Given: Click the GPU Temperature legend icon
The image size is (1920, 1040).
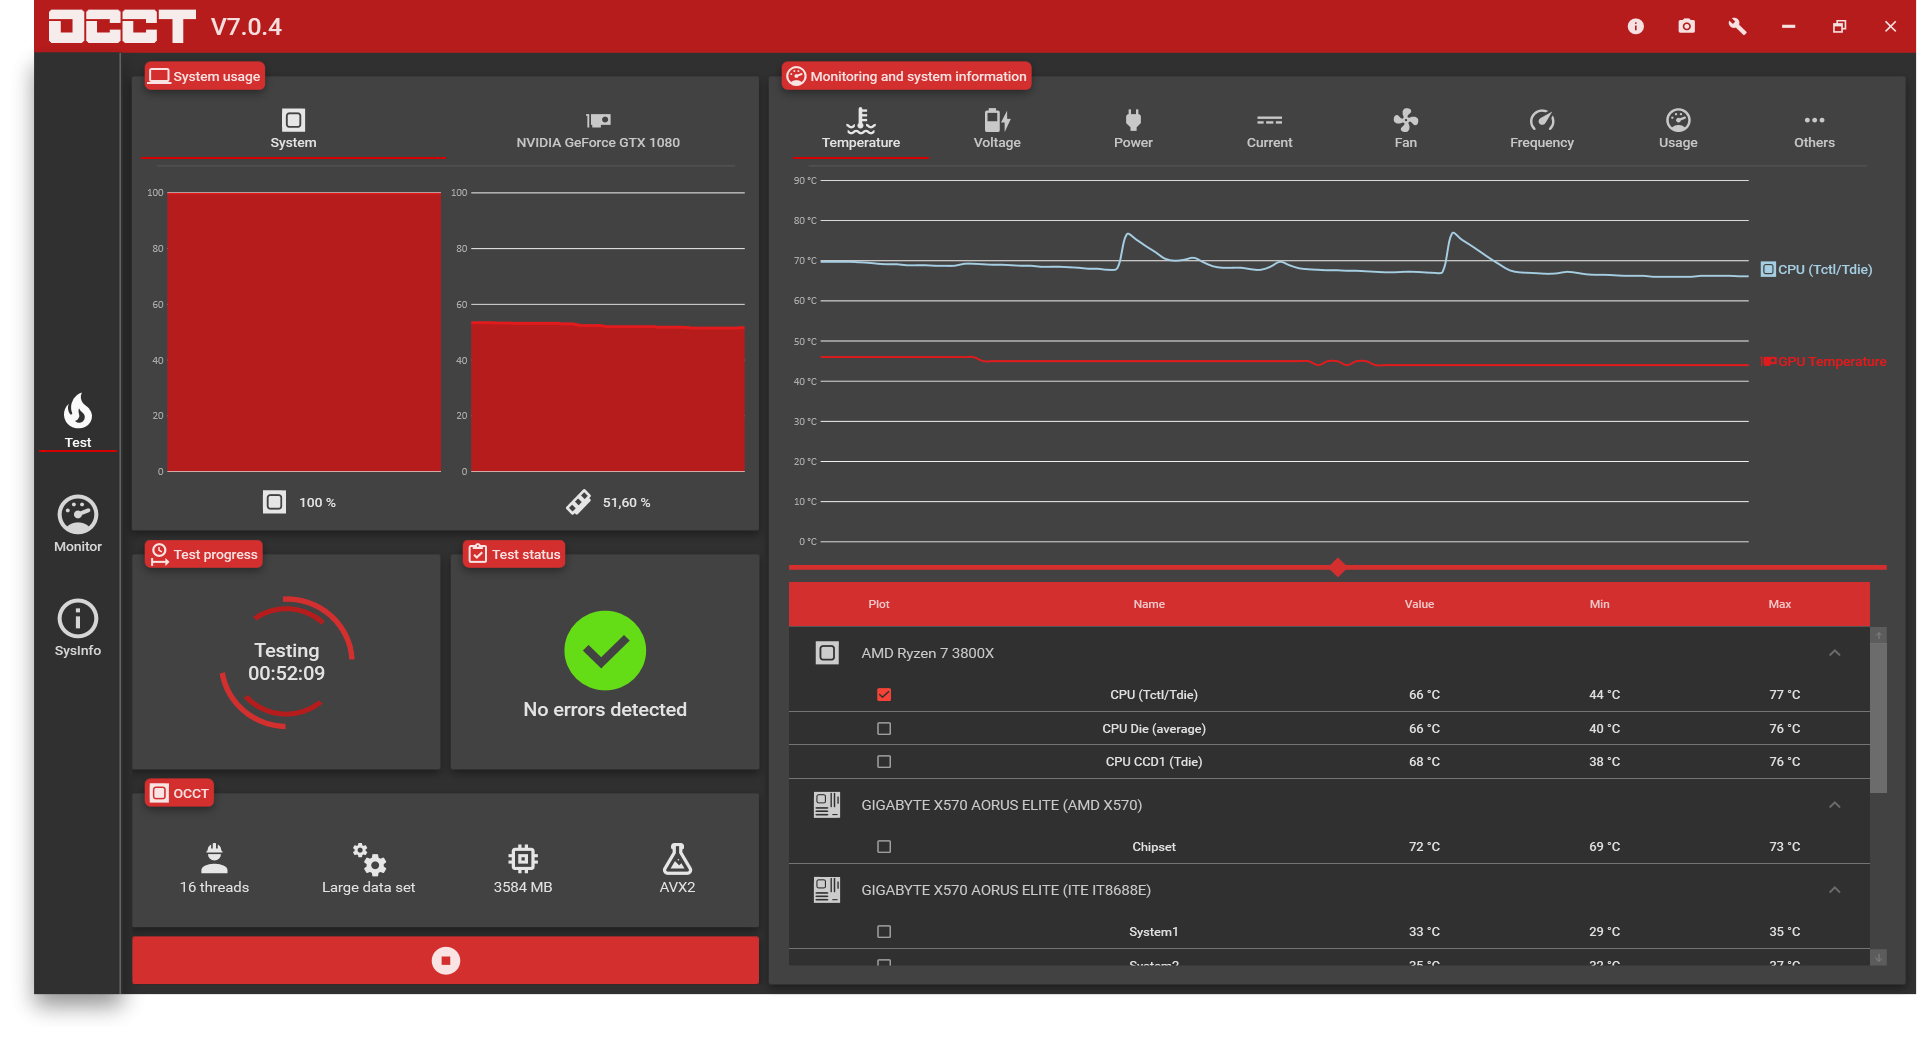Looking at the screenshot, I should (x=1768, y=361).
